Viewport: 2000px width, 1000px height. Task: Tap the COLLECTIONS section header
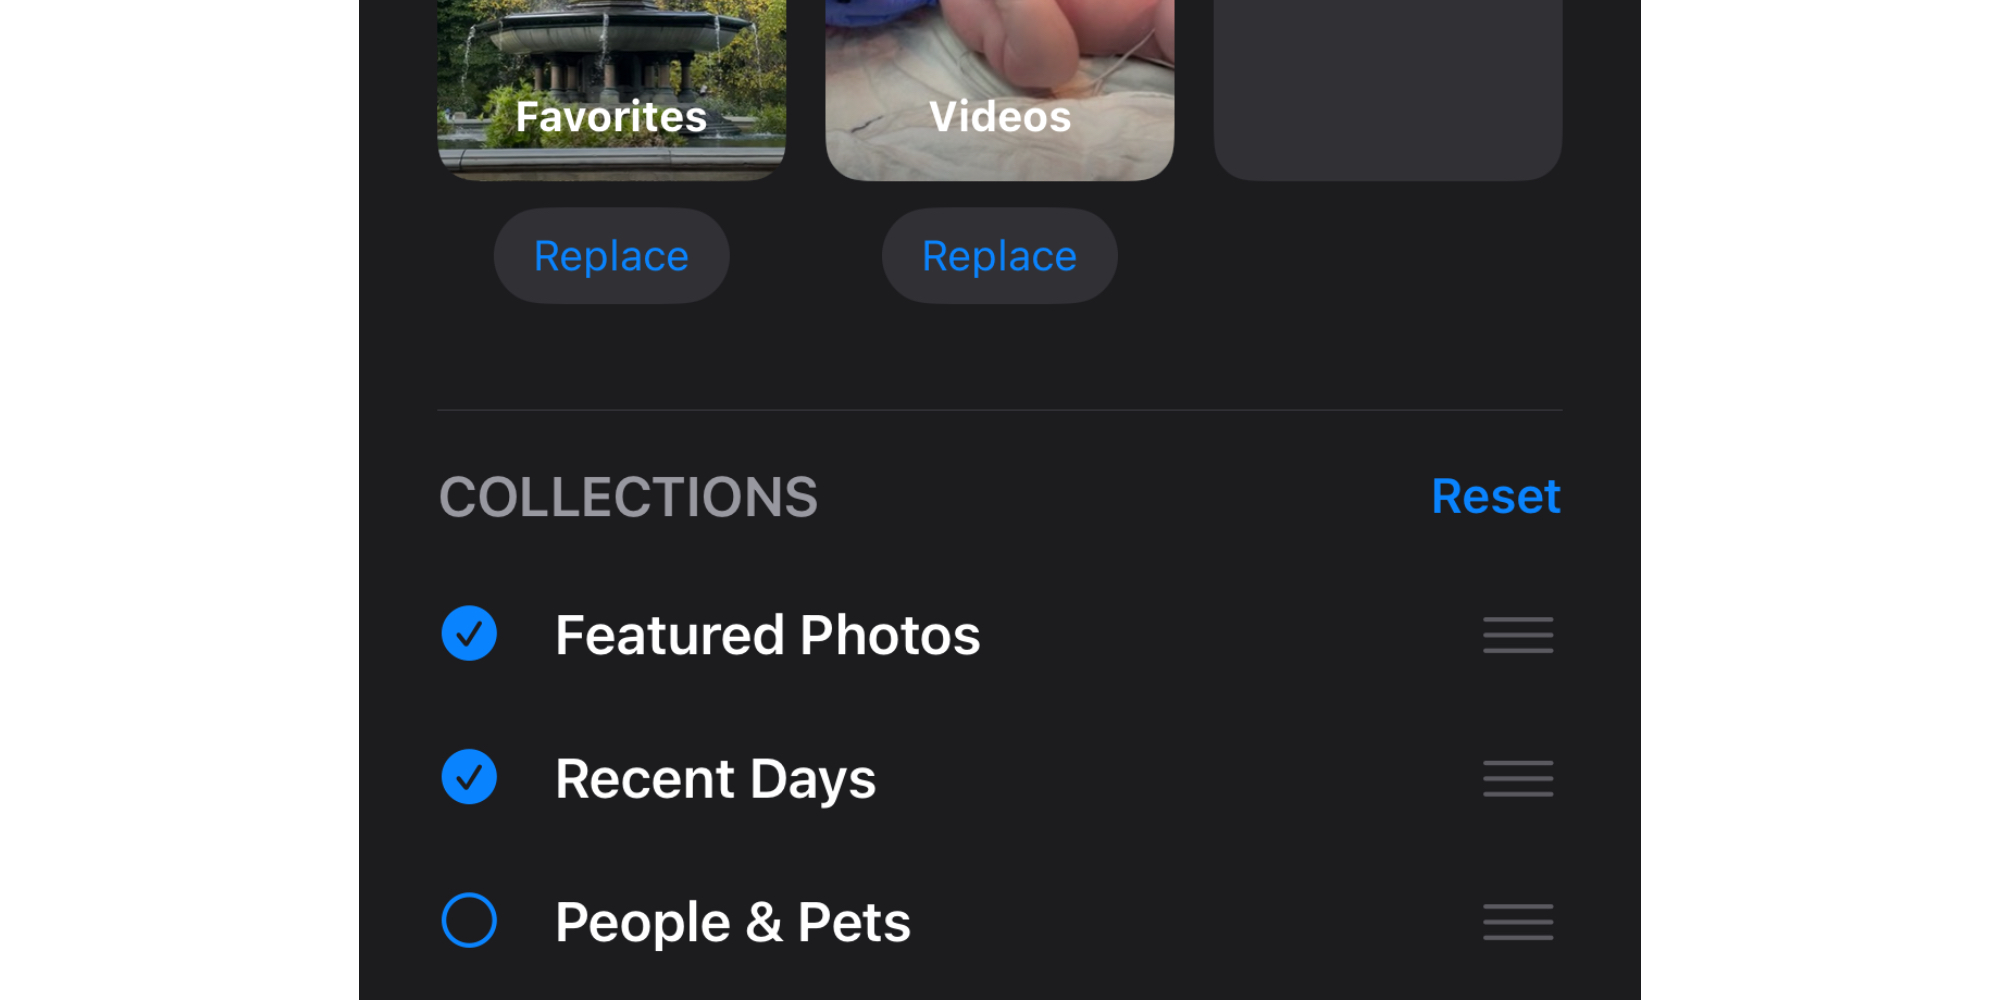point(628,497)
